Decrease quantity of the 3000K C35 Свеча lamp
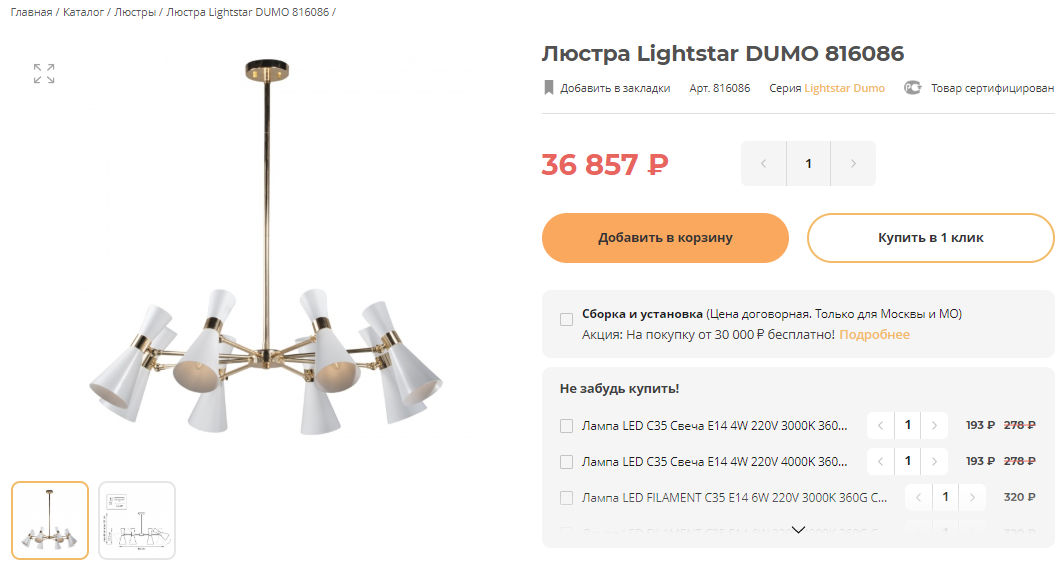 coord(881,426)
